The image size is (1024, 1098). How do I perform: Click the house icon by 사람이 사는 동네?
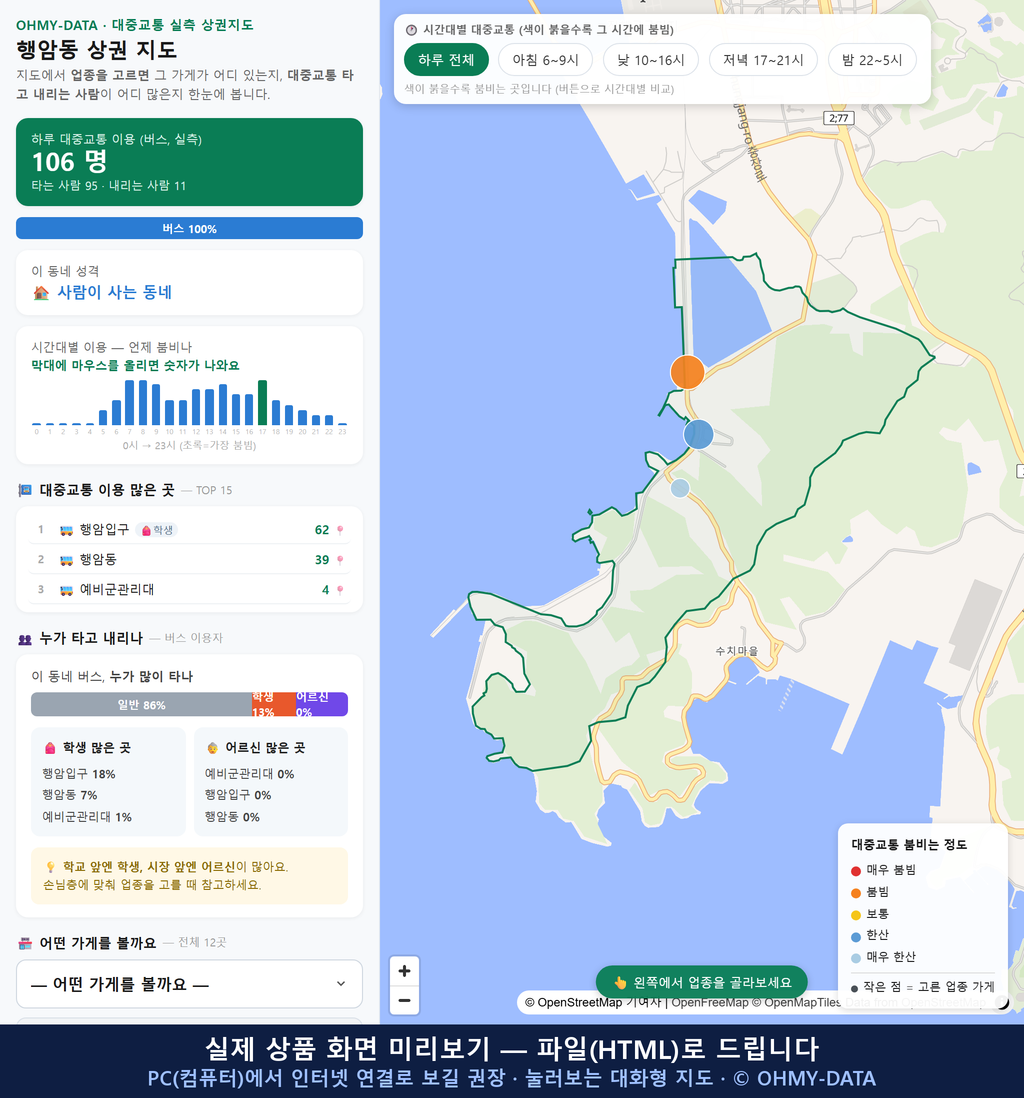click(x=41, y=293)
